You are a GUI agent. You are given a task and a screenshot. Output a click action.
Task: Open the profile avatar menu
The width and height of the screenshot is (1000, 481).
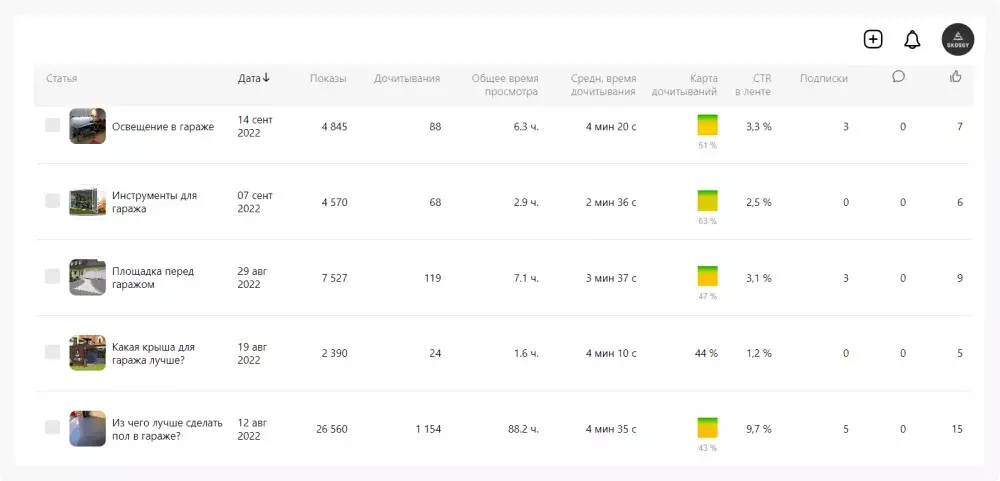click(x=957, y=39)
